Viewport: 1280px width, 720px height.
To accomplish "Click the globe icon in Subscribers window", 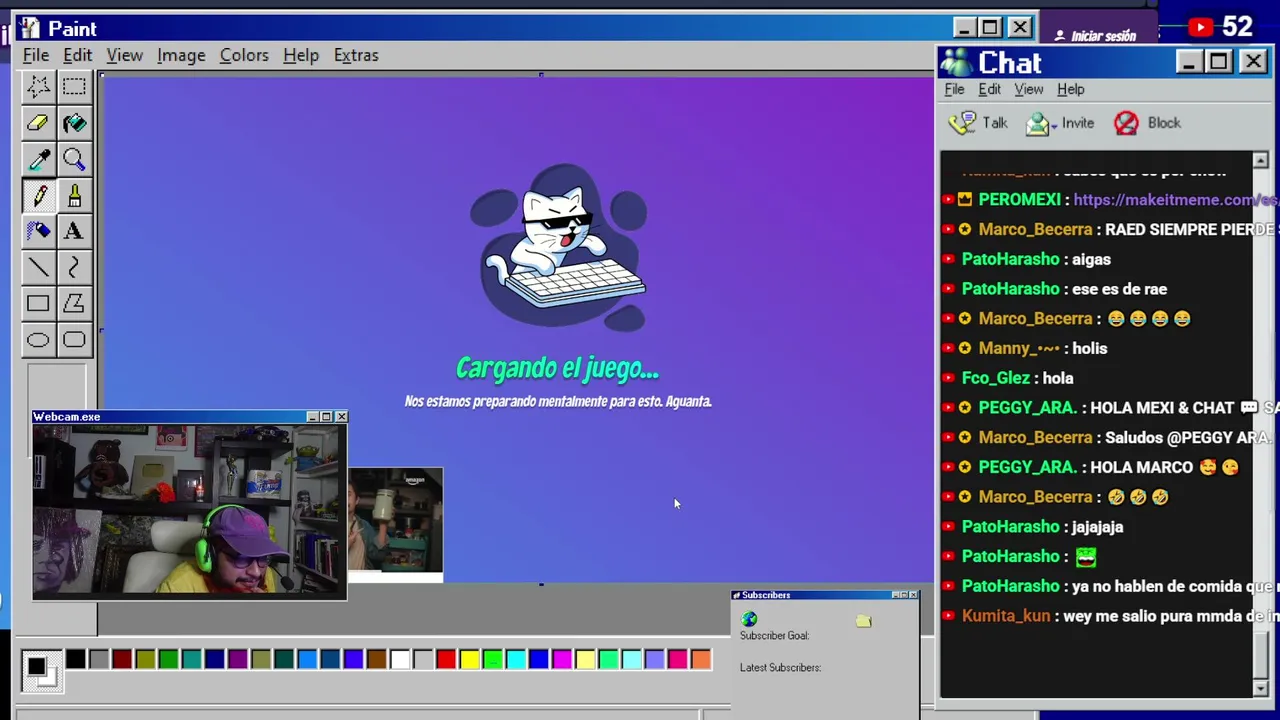I will coord(749,620).
